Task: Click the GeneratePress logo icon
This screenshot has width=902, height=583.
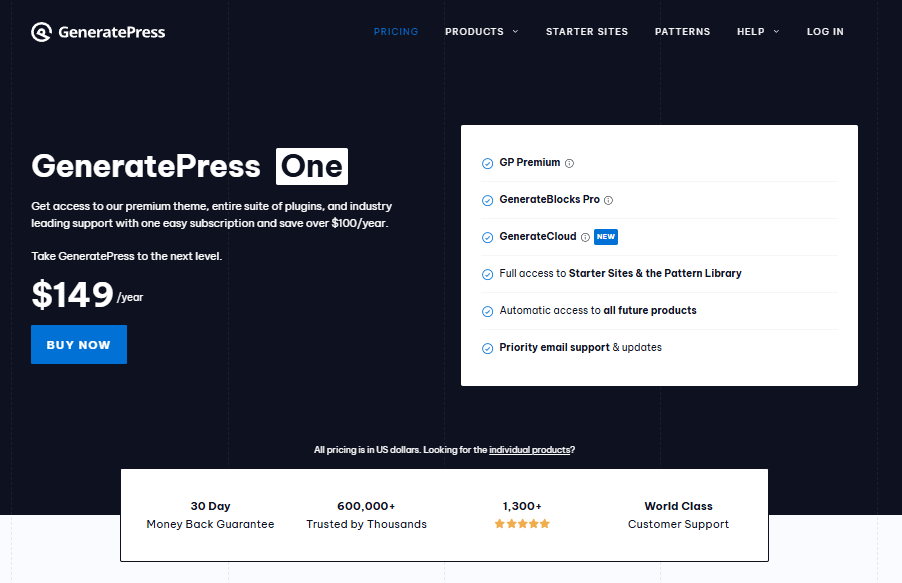Action: [x=40, y=31]
